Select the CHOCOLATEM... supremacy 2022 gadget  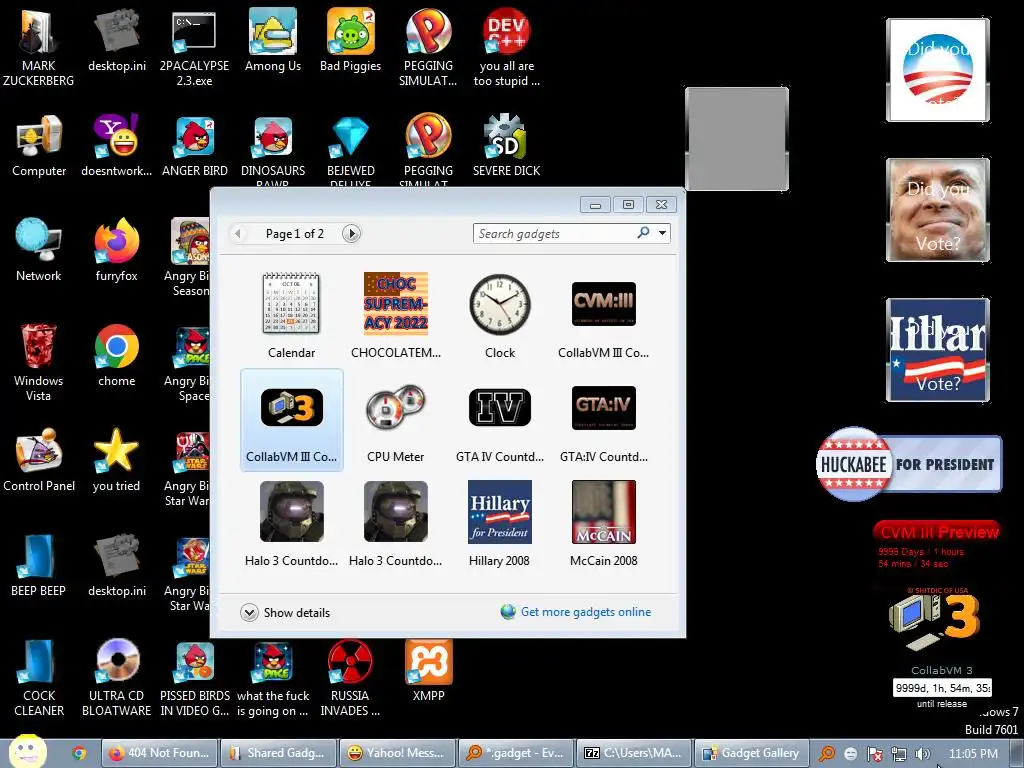click(395, 315)
